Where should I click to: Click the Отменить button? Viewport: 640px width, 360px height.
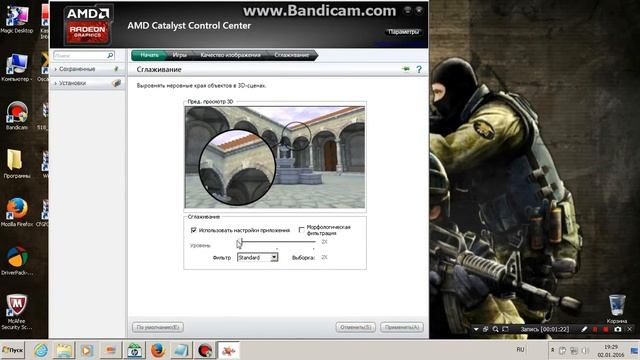click(x=356, y=327)
